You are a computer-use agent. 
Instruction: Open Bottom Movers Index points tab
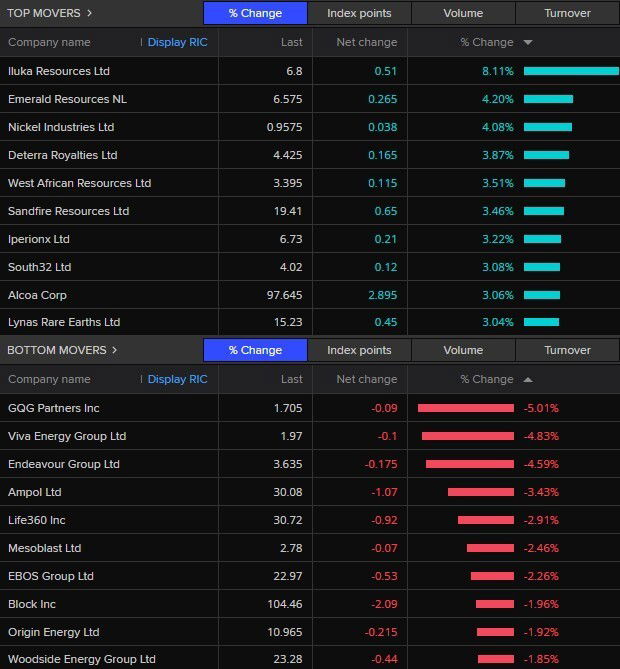coord(359,350)
